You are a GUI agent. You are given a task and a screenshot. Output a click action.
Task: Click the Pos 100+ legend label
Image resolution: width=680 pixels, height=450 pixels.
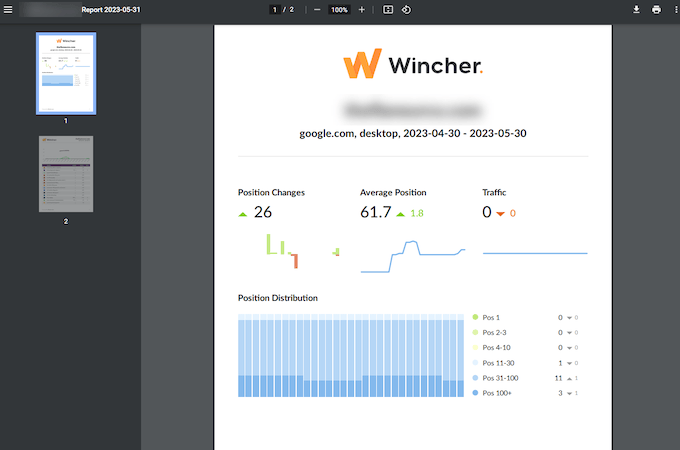pyautogui.click(x=497, y=393)
